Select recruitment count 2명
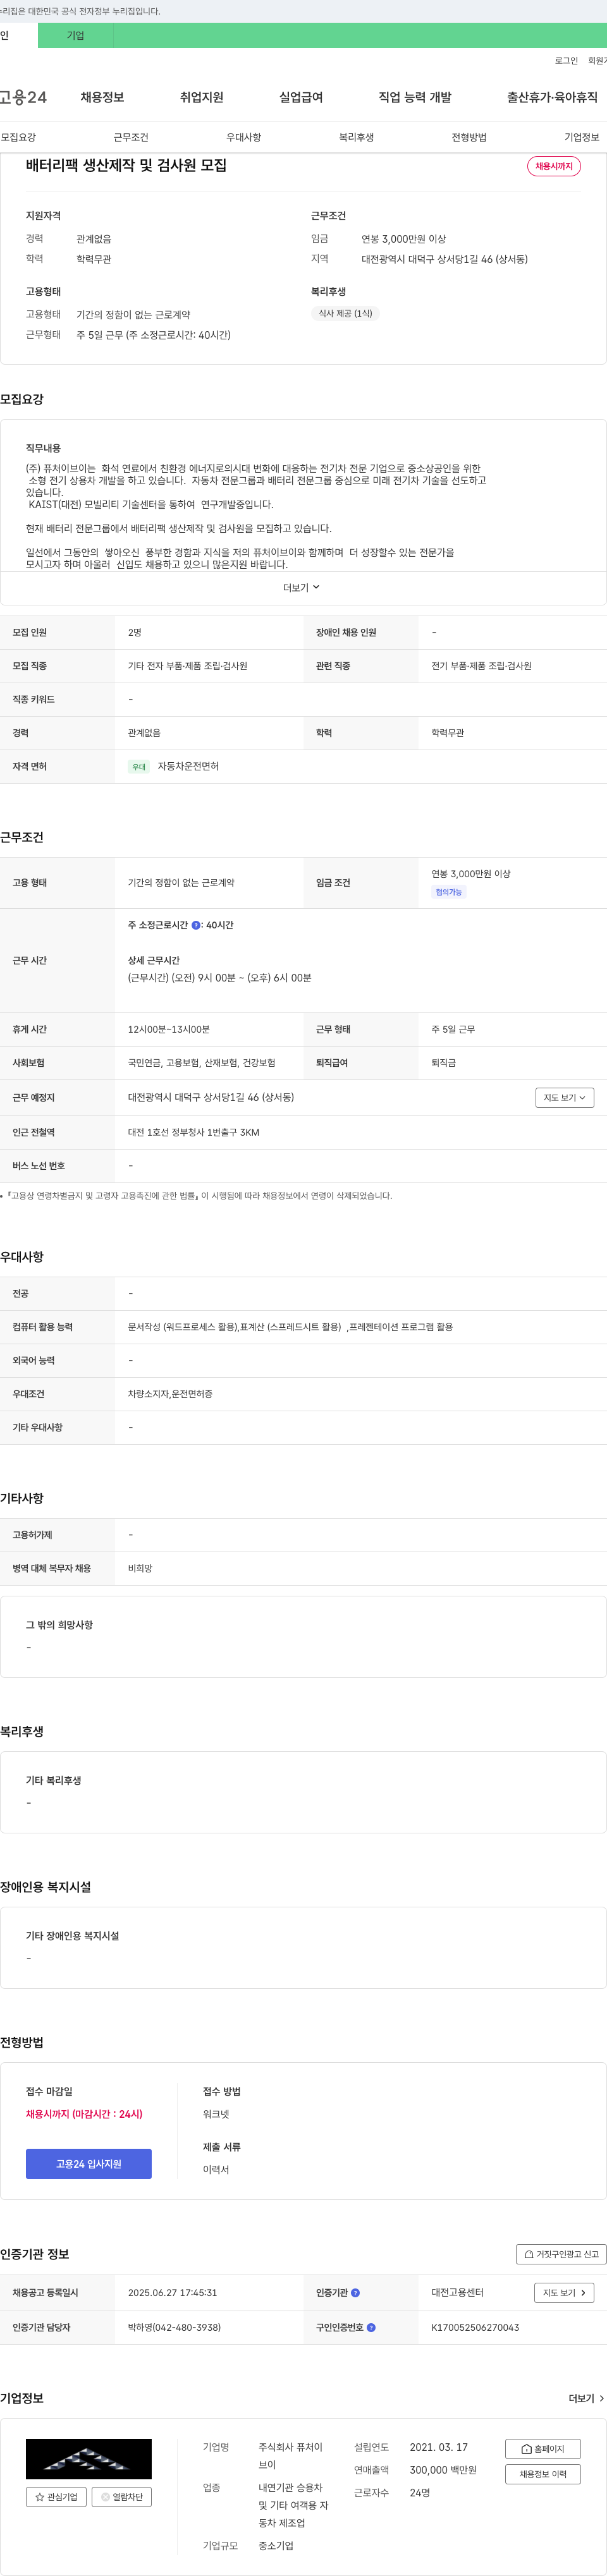The image size is (607, 2576). 135,632
